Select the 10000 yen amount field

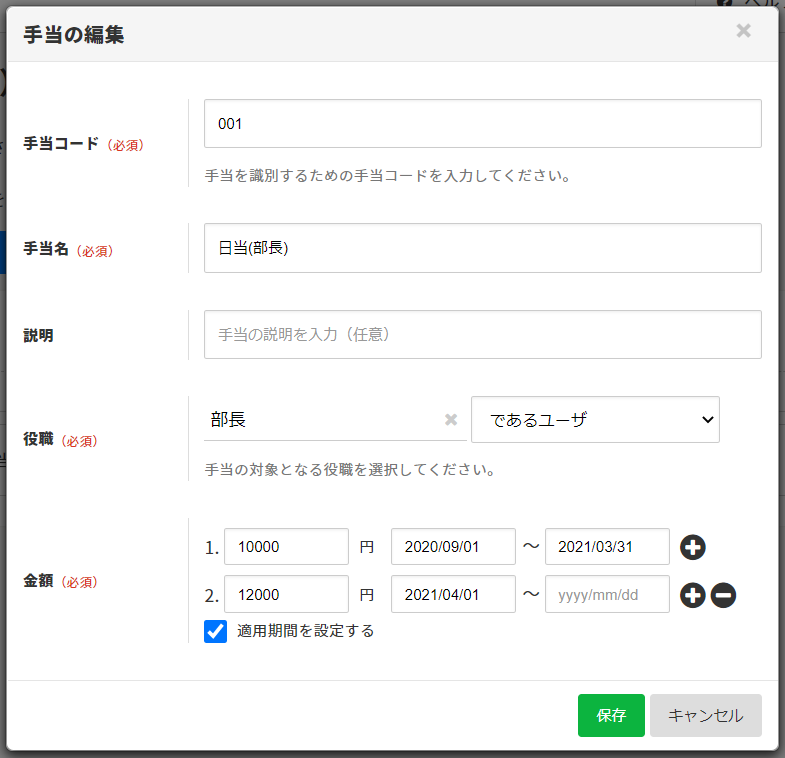[286, 547]
